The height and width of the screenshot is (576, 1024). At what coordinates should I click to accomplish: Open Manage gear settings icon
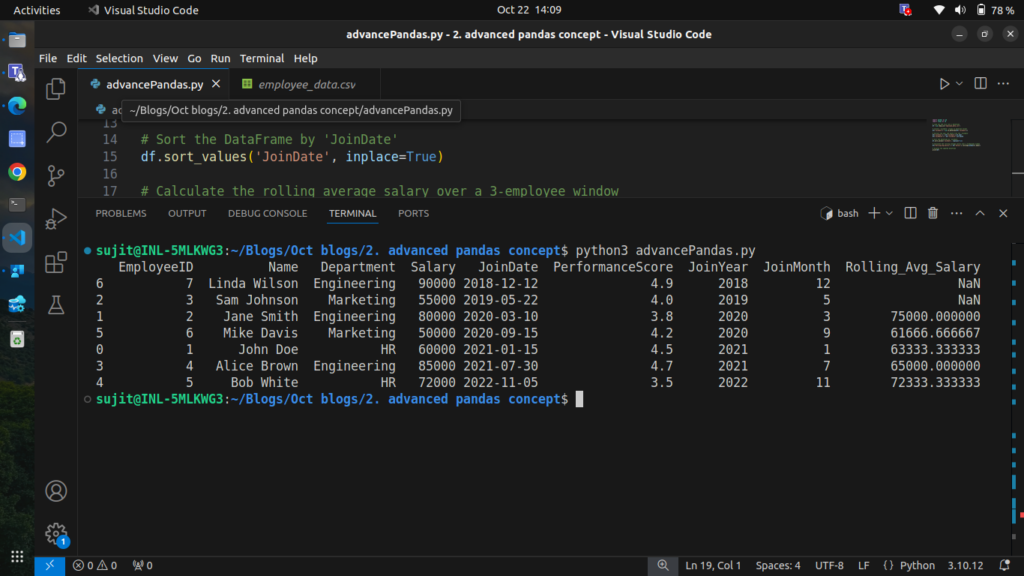tap(56, 534)
